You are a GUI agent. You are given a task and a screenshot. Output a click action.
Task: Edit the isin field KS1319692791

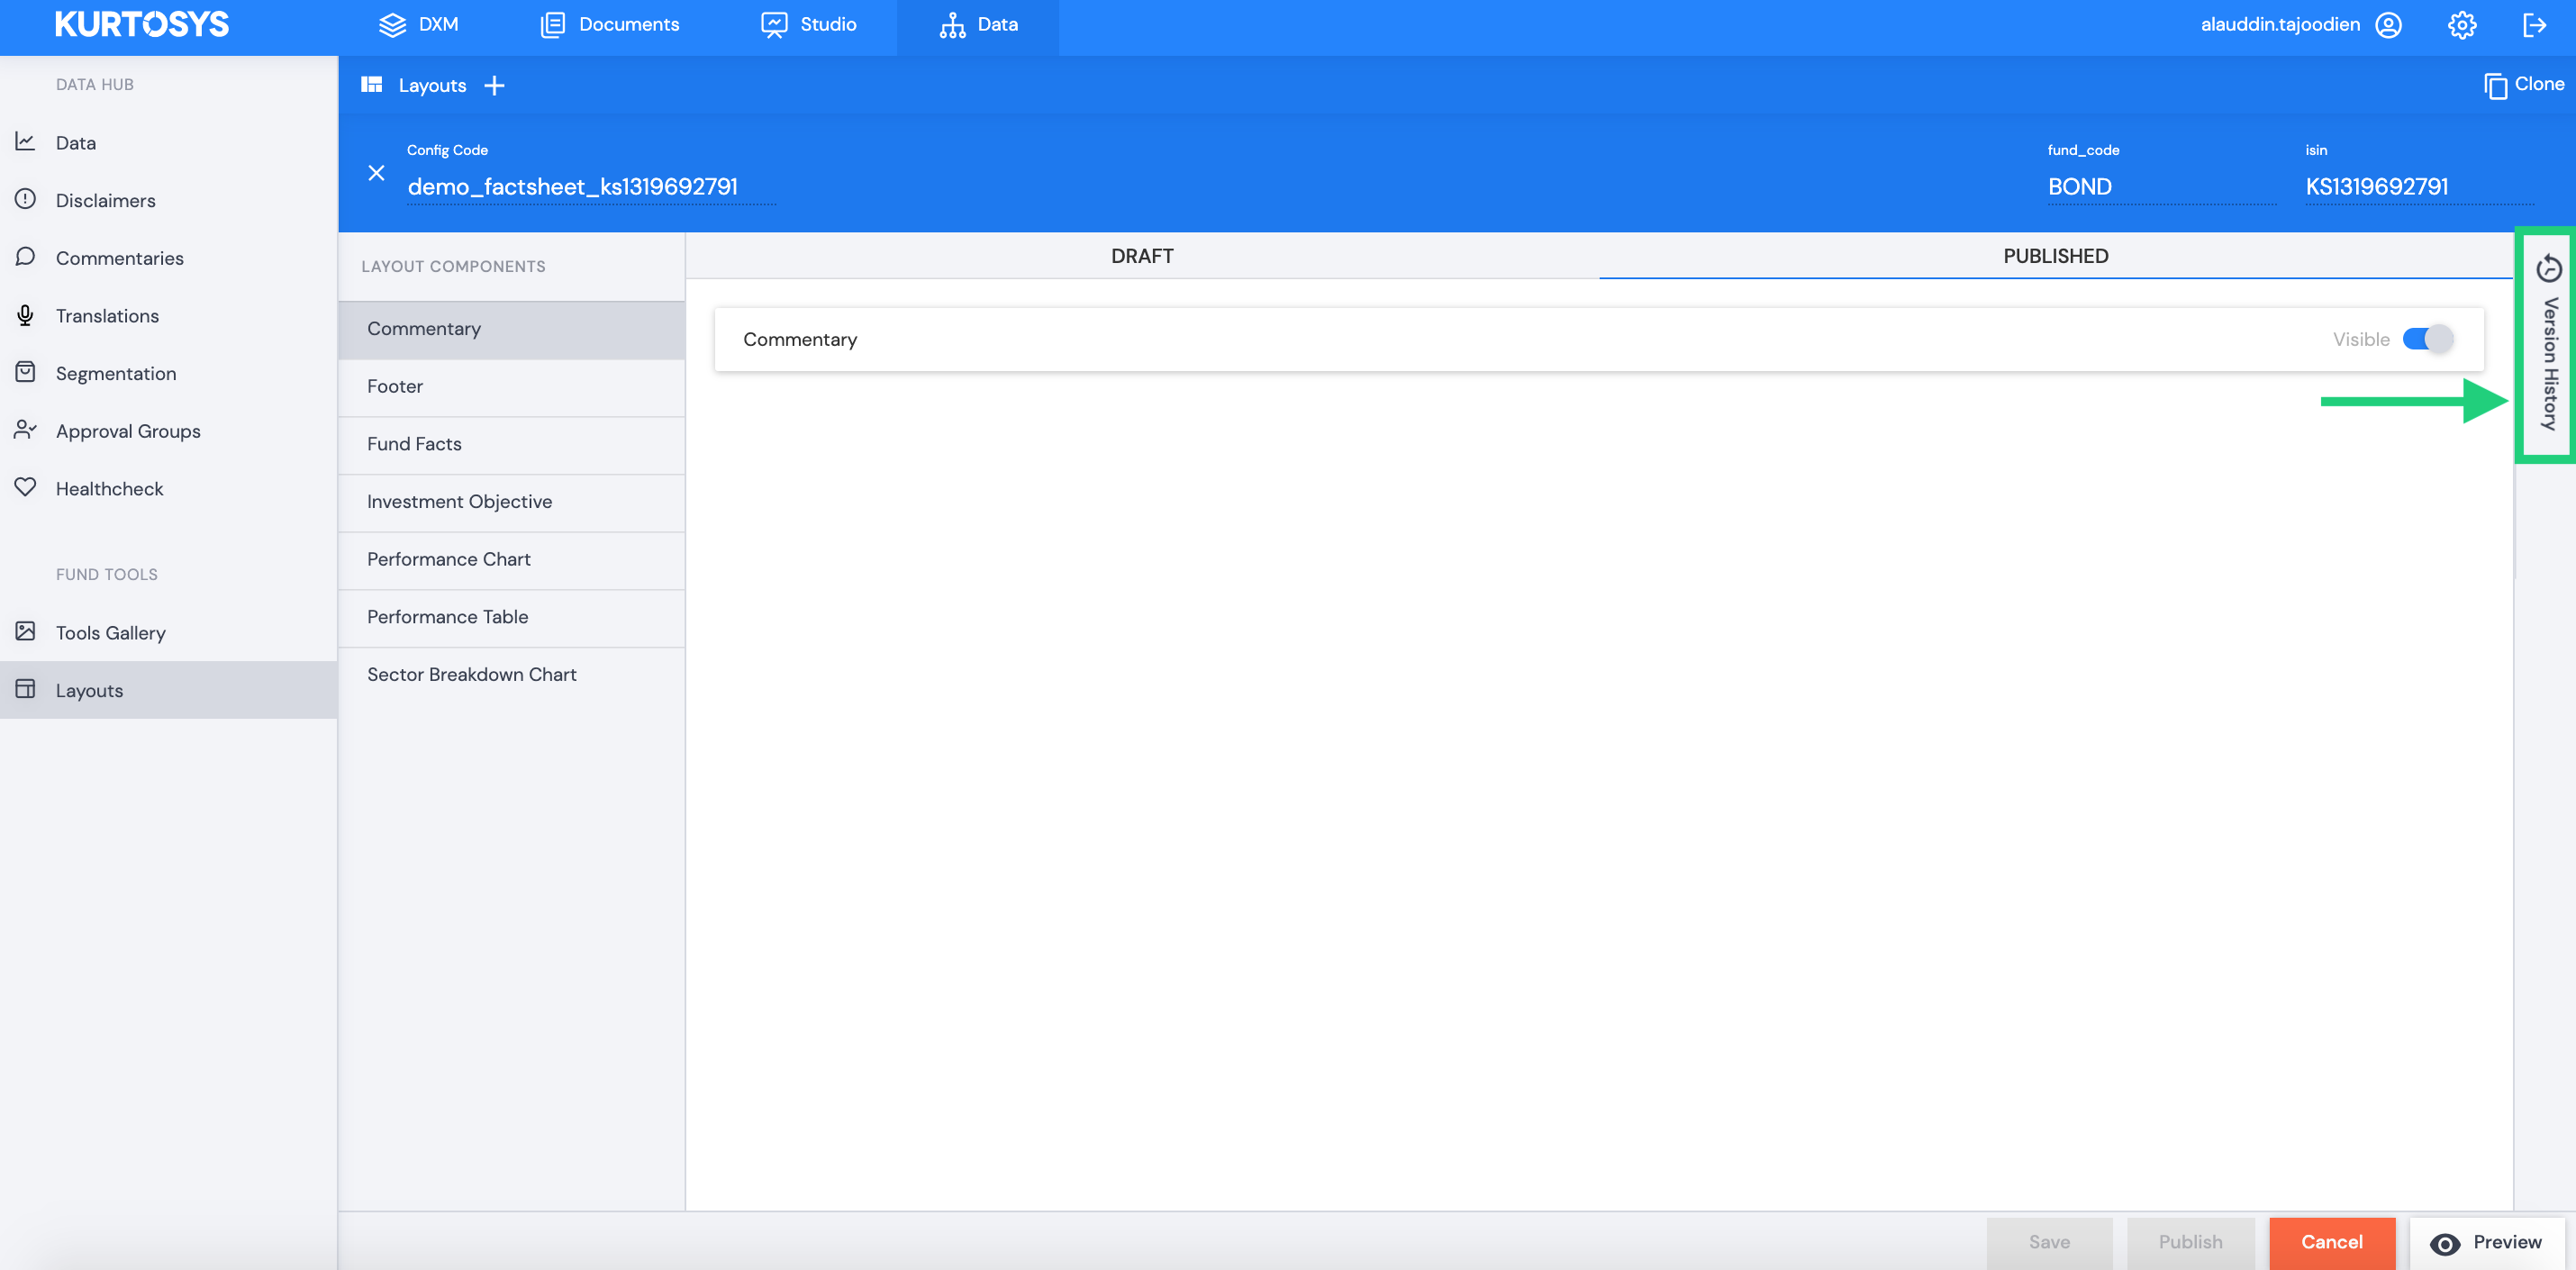(2420, 187)
